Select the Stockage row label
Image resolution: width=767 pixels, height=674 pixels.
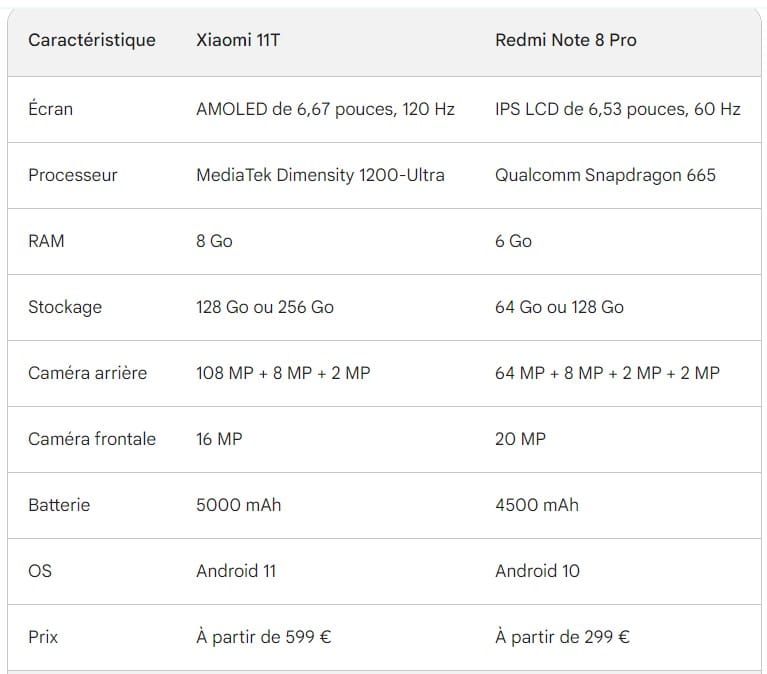point(65,307)
